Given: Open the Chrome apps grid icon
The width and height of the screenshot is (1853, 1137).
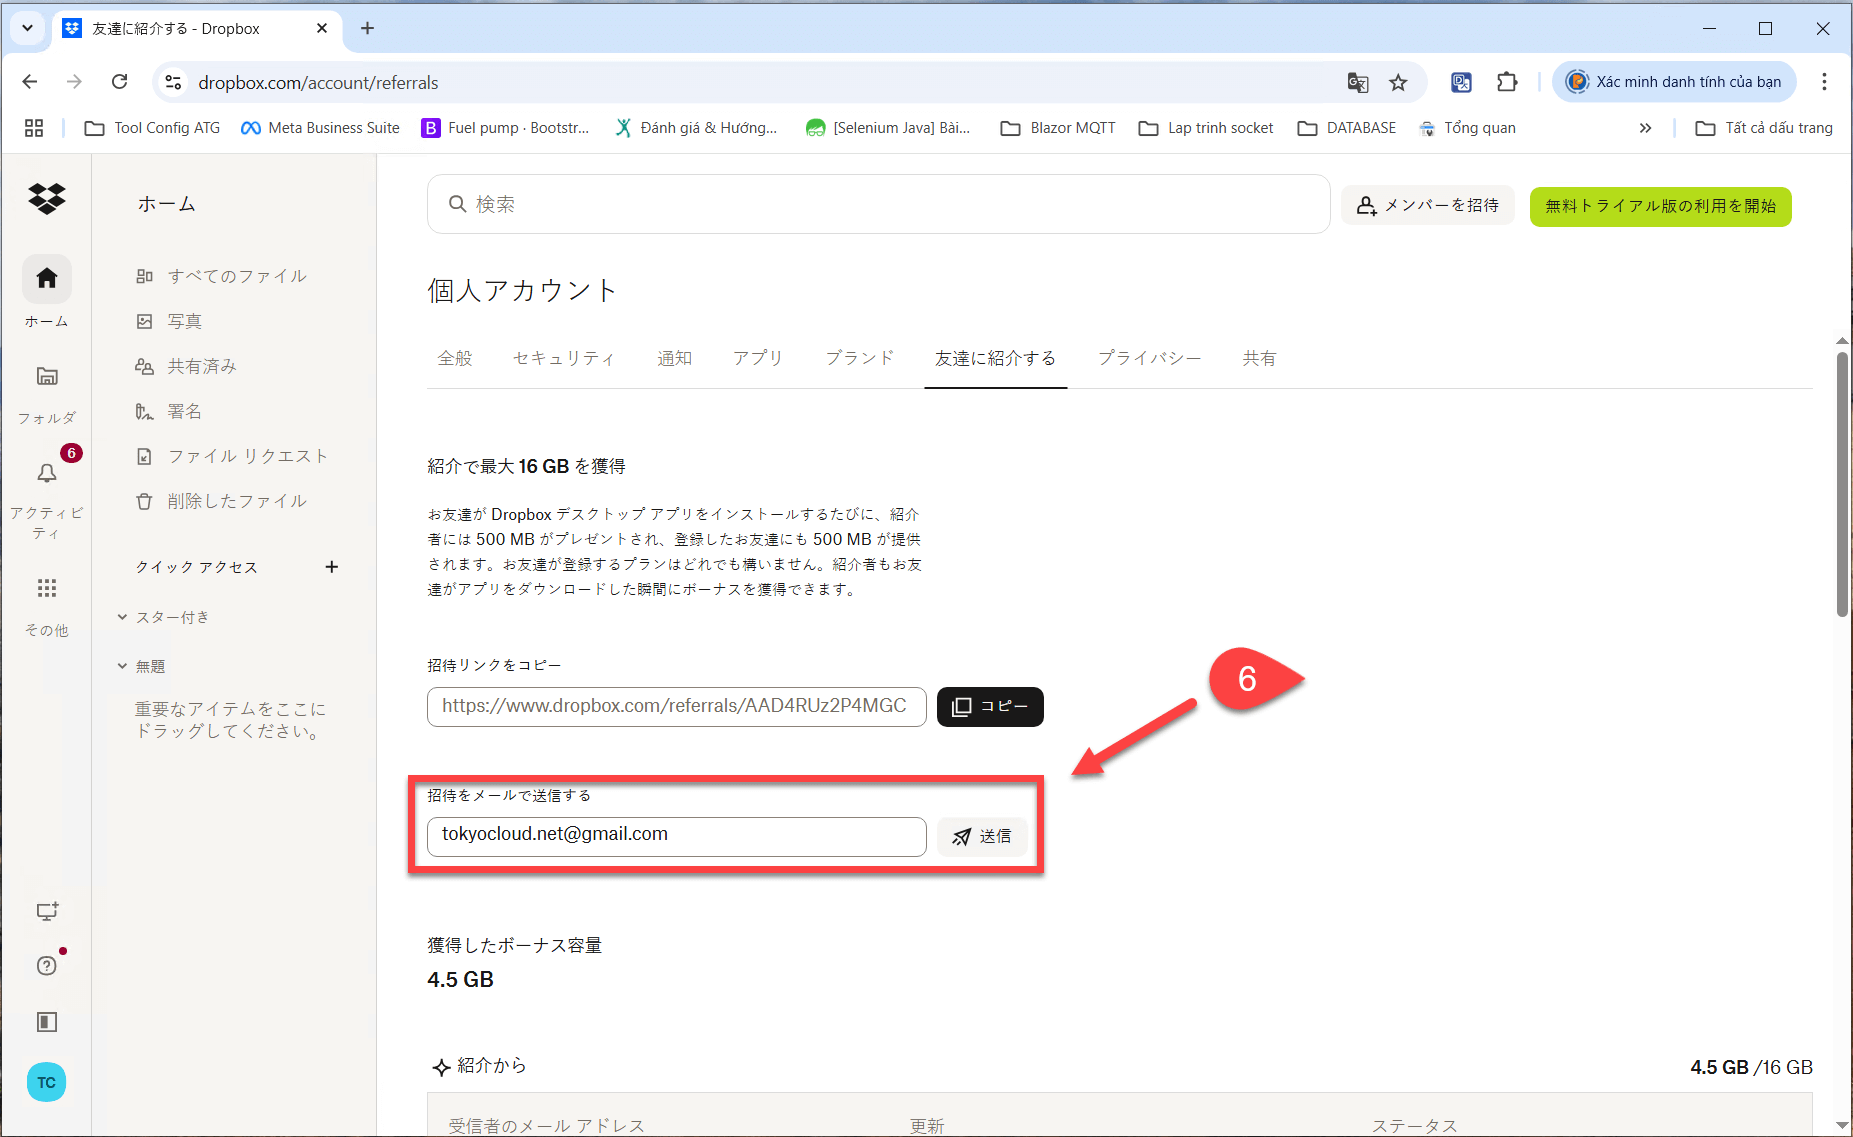Looking at the screenshot, I should coord(34,128).
